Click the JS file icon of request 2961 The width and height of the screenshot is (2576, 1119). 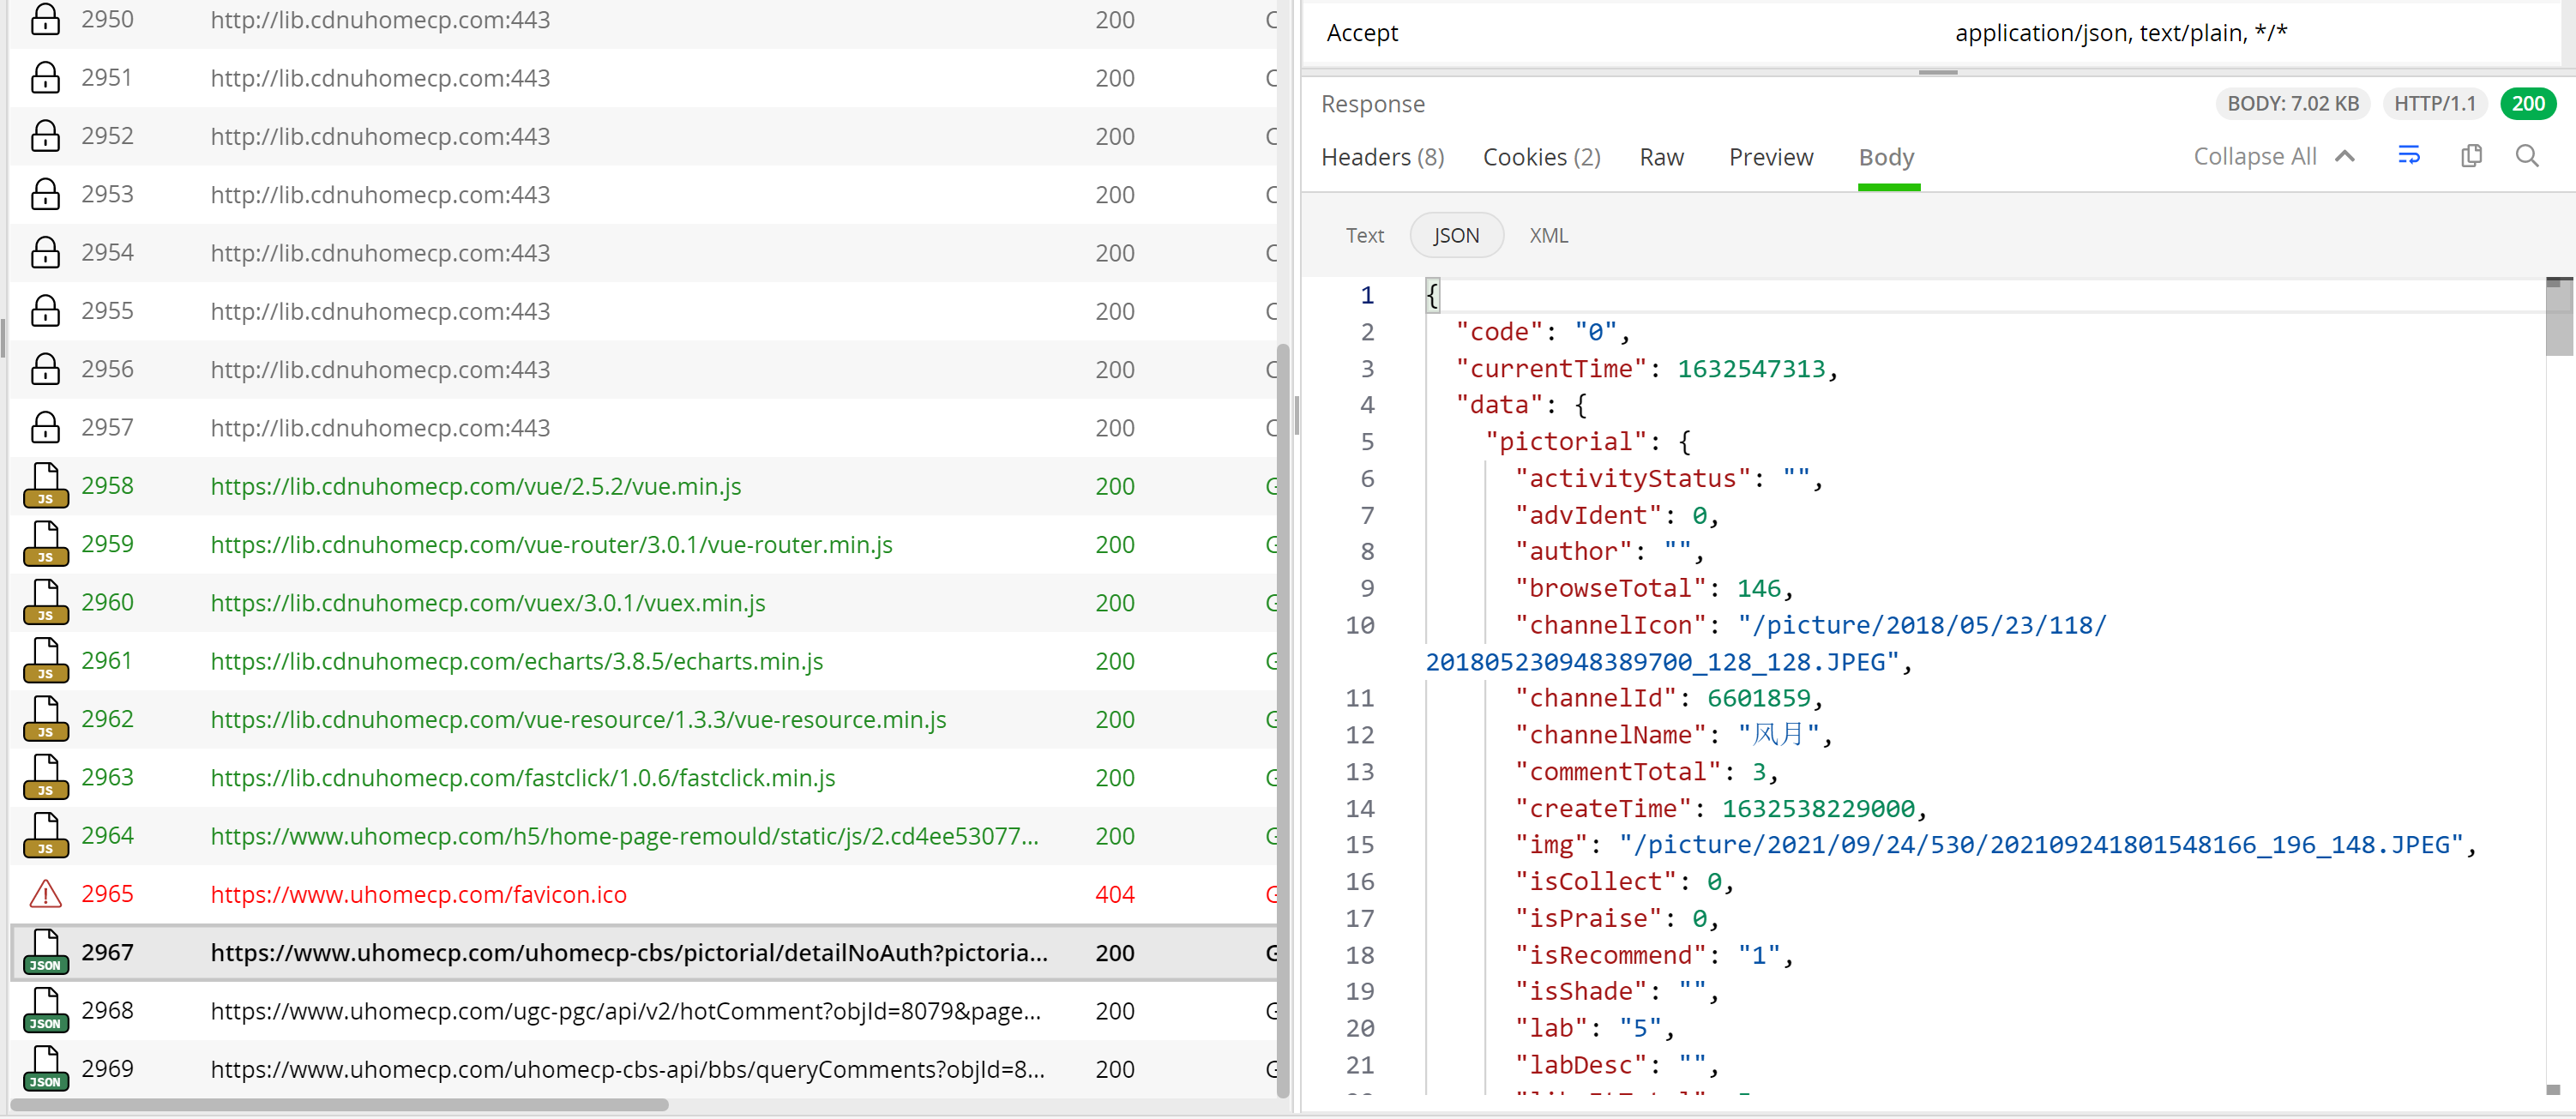click(45, 661)
